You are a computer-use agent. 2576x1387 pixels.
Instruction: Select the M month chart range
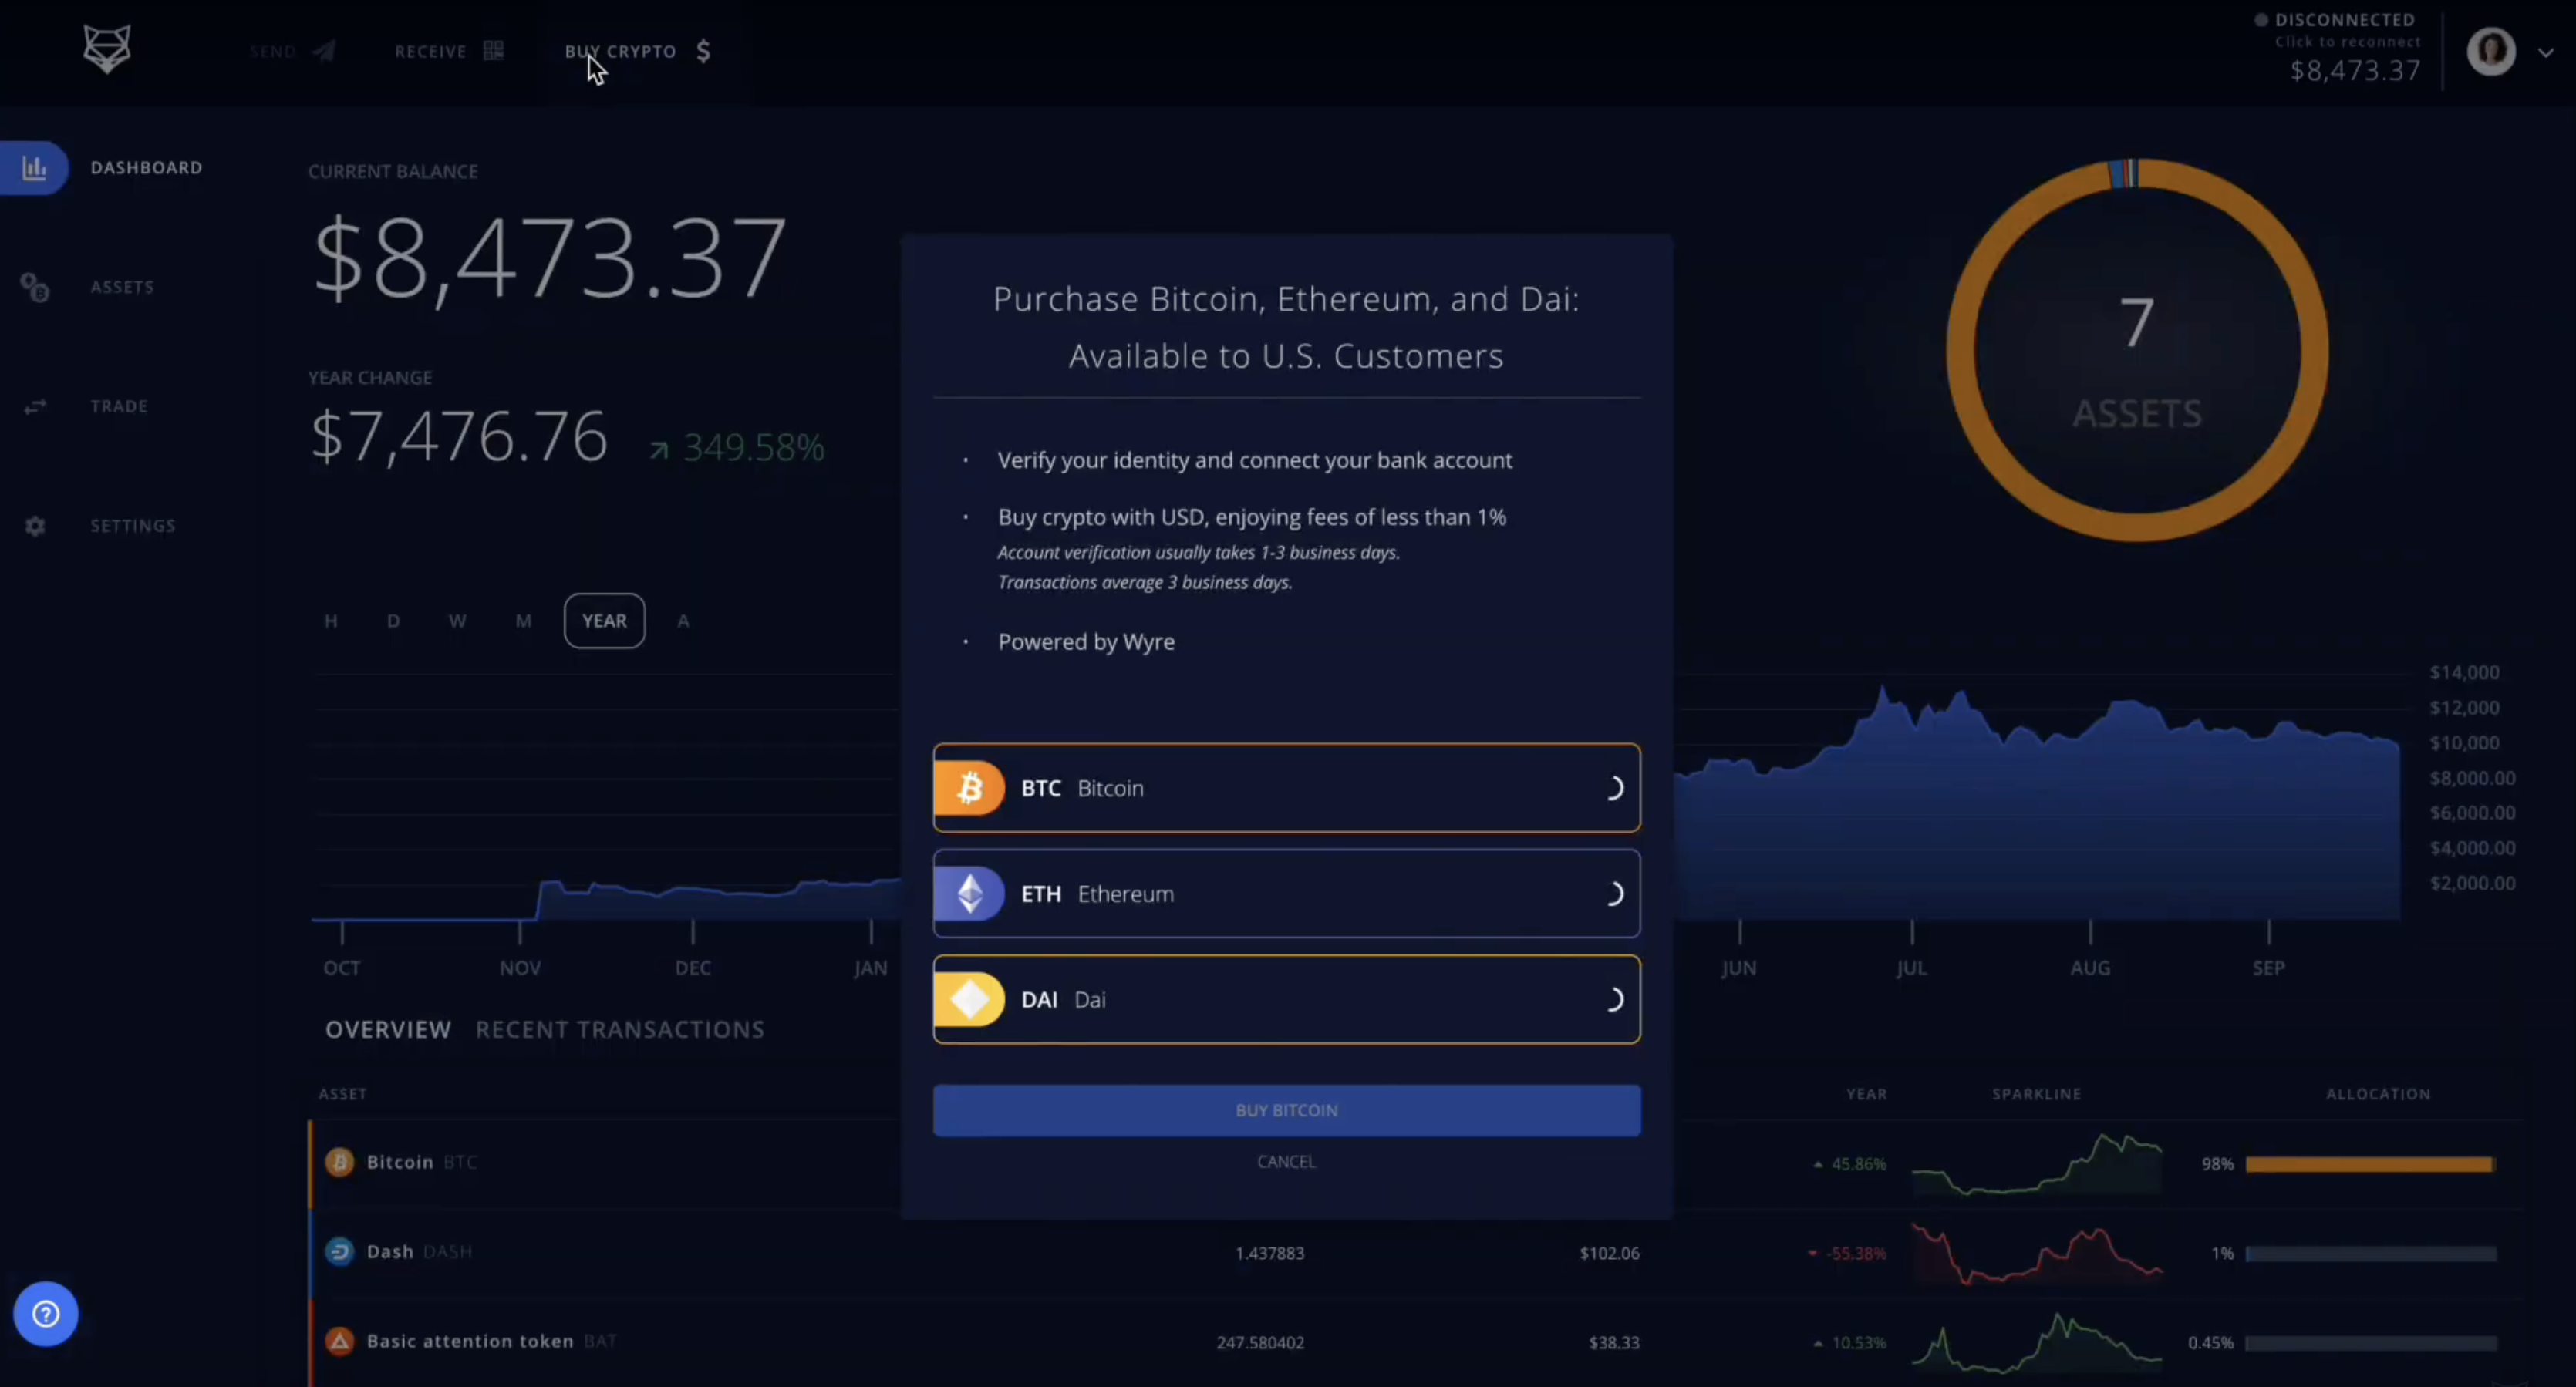click(523, 621)
